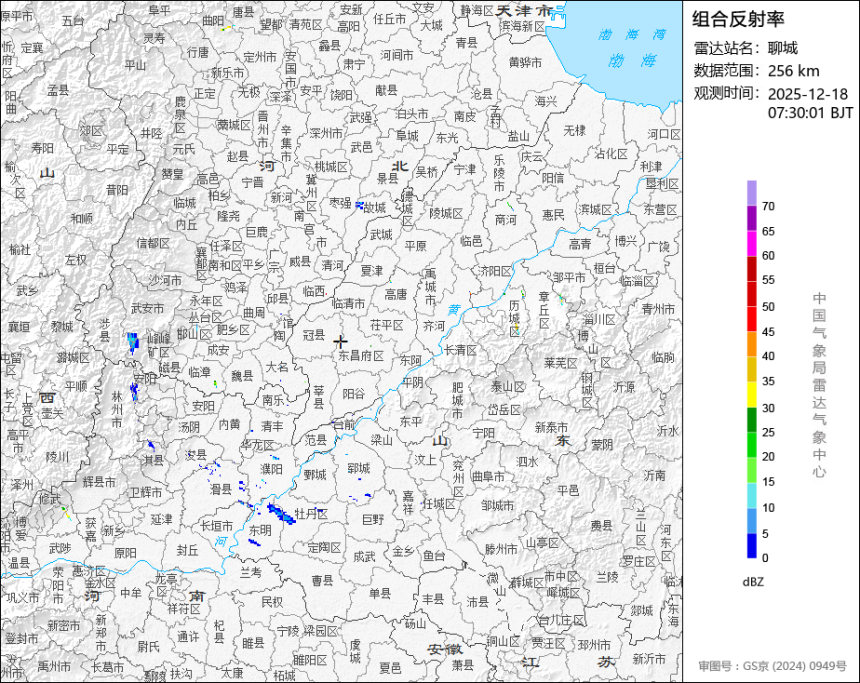Screen dimensions: 860x683
Task: Click the 滕州市 map label
Action: 501,548
